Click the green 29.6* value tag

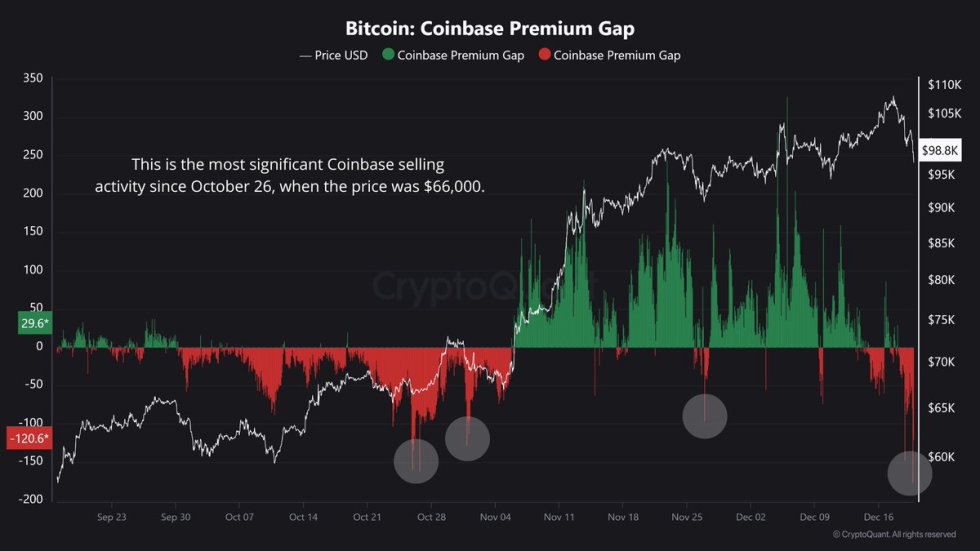[x=34, y=323]
